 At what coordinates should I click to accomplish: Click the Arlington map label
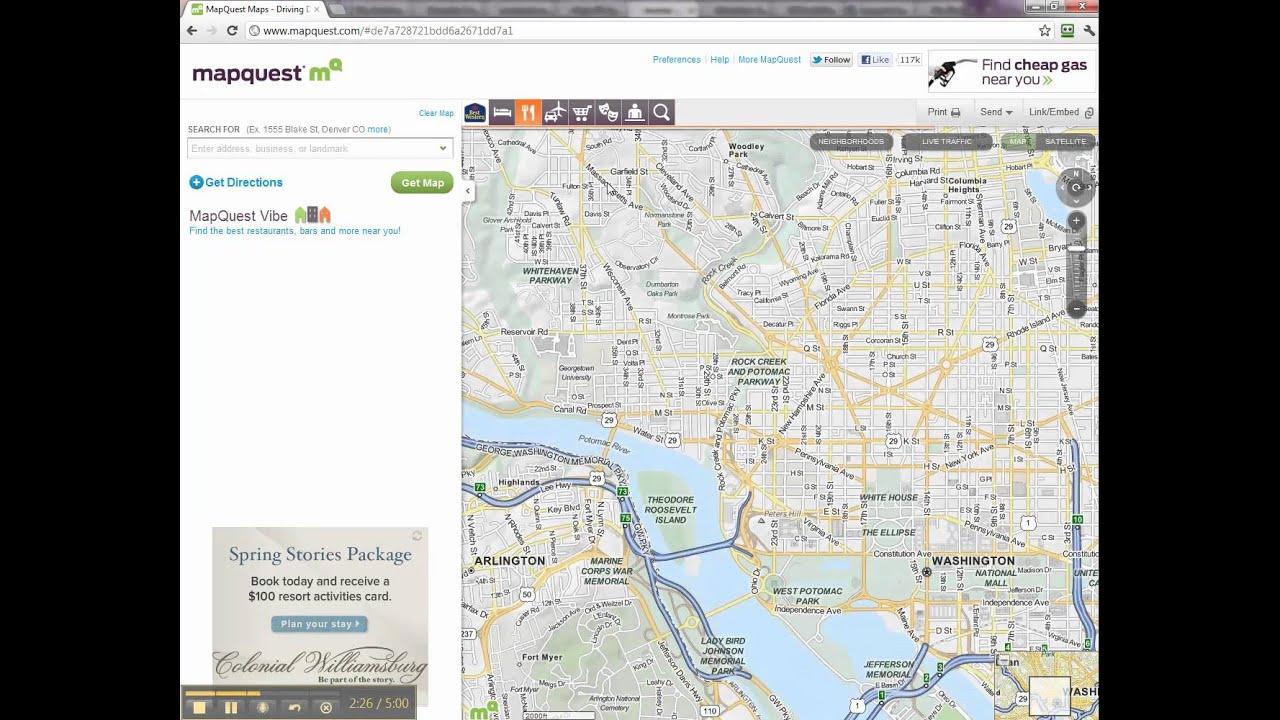coord(510,561)
